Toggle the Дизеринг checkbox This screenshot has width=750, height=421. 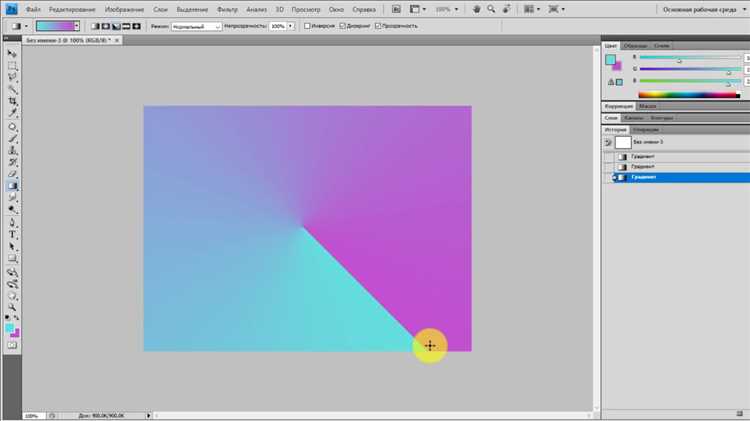pyautogui.click(x=342, y=26)
